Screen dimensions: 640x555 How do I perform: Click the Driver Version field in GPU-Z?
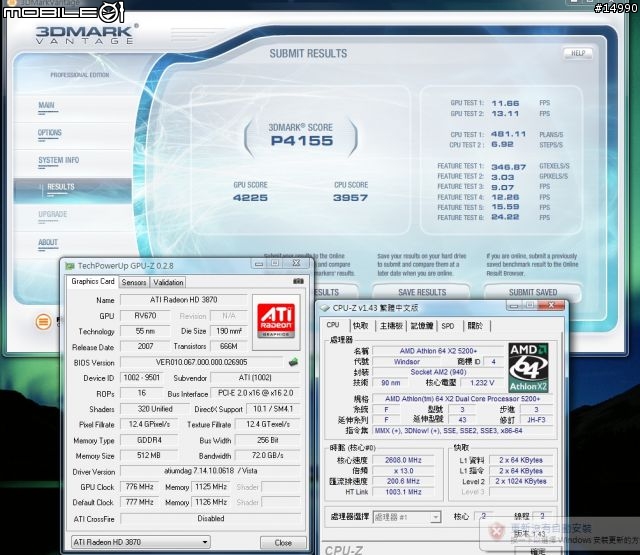coord(211,471)
